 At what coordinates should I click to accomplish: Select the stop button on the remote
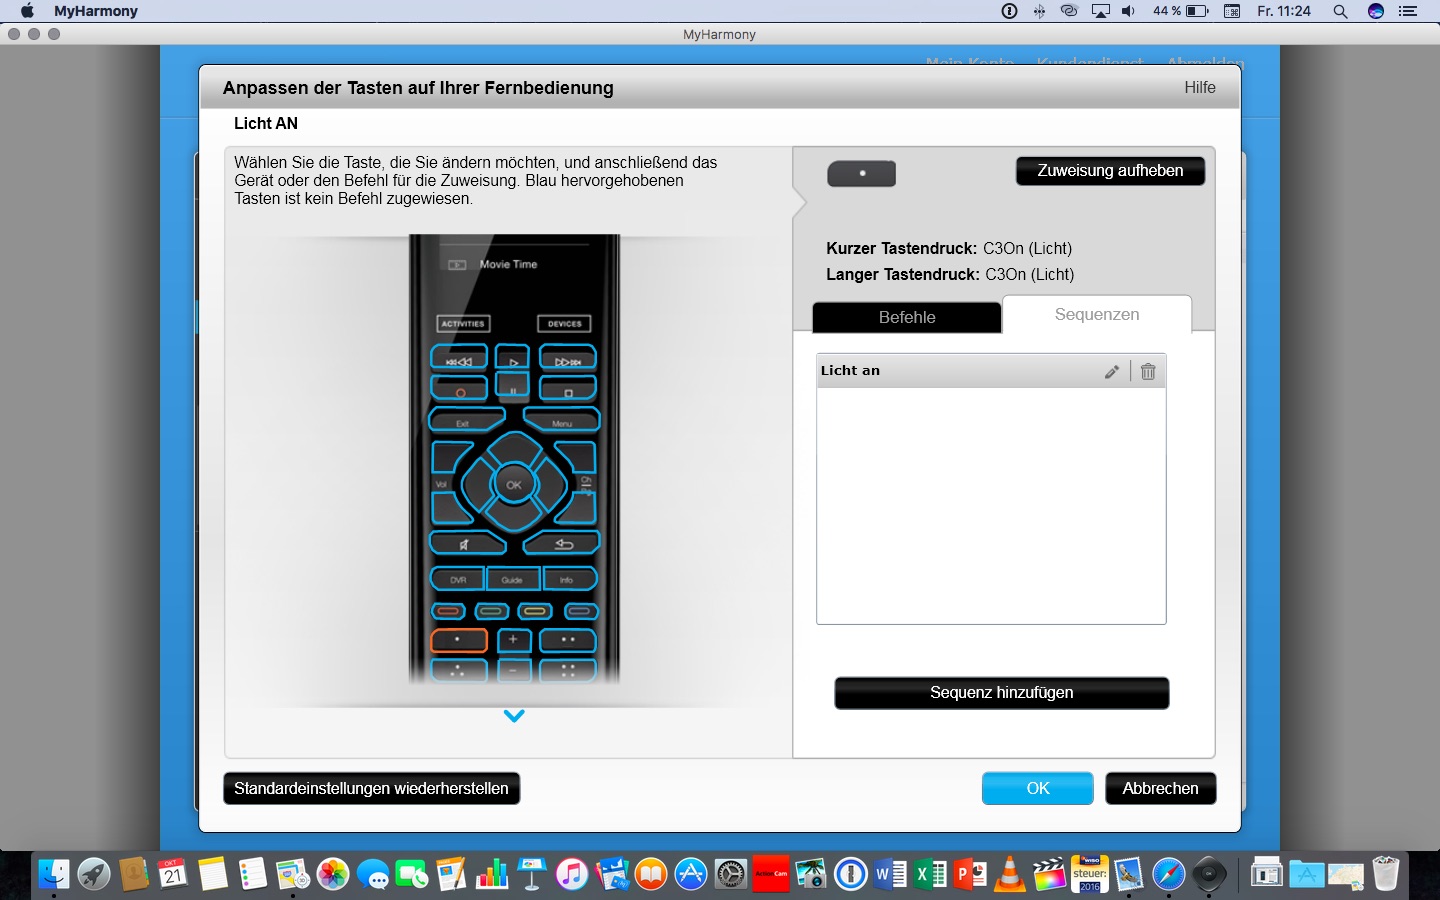[568, 388]
